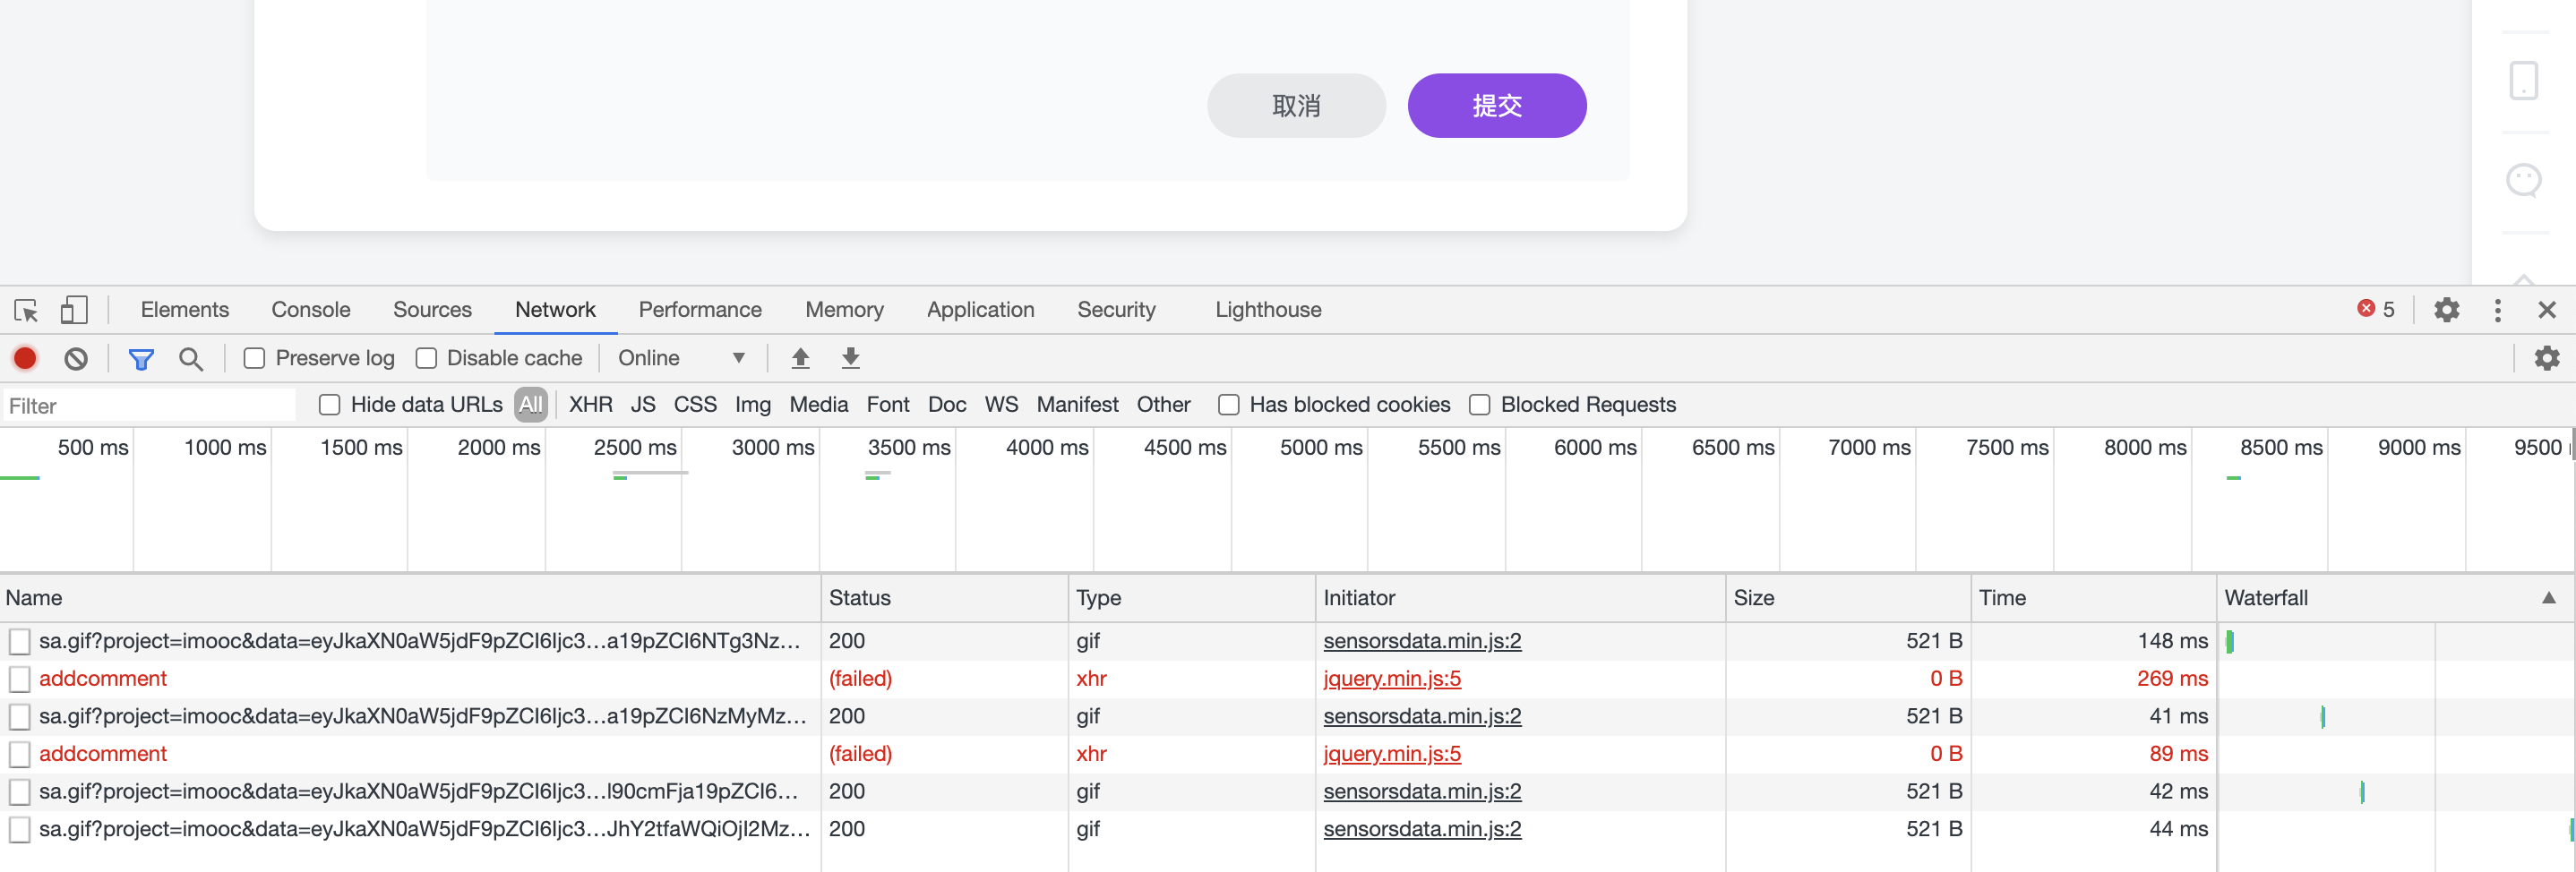This screenshot has width=2576, height=872.
Task: Sort requests by Time column
Action: coord(2094,598)
